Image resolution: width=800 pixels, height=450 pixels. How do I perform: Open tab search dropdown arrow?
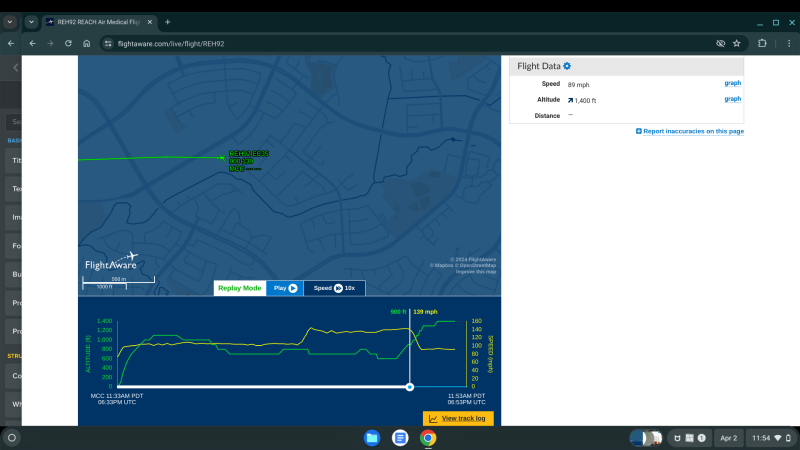click(32, 22)
